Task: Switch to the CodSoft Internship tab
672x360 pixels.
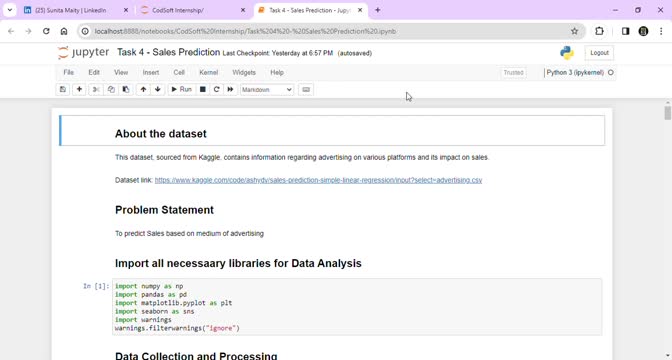Action: click(193, 10)
